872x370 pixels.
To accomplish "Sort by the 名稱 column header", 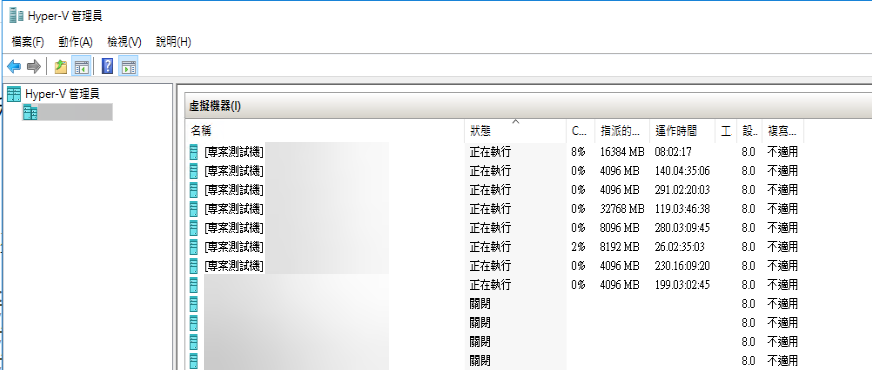I will pyautogui.click(x=325, y=131).
